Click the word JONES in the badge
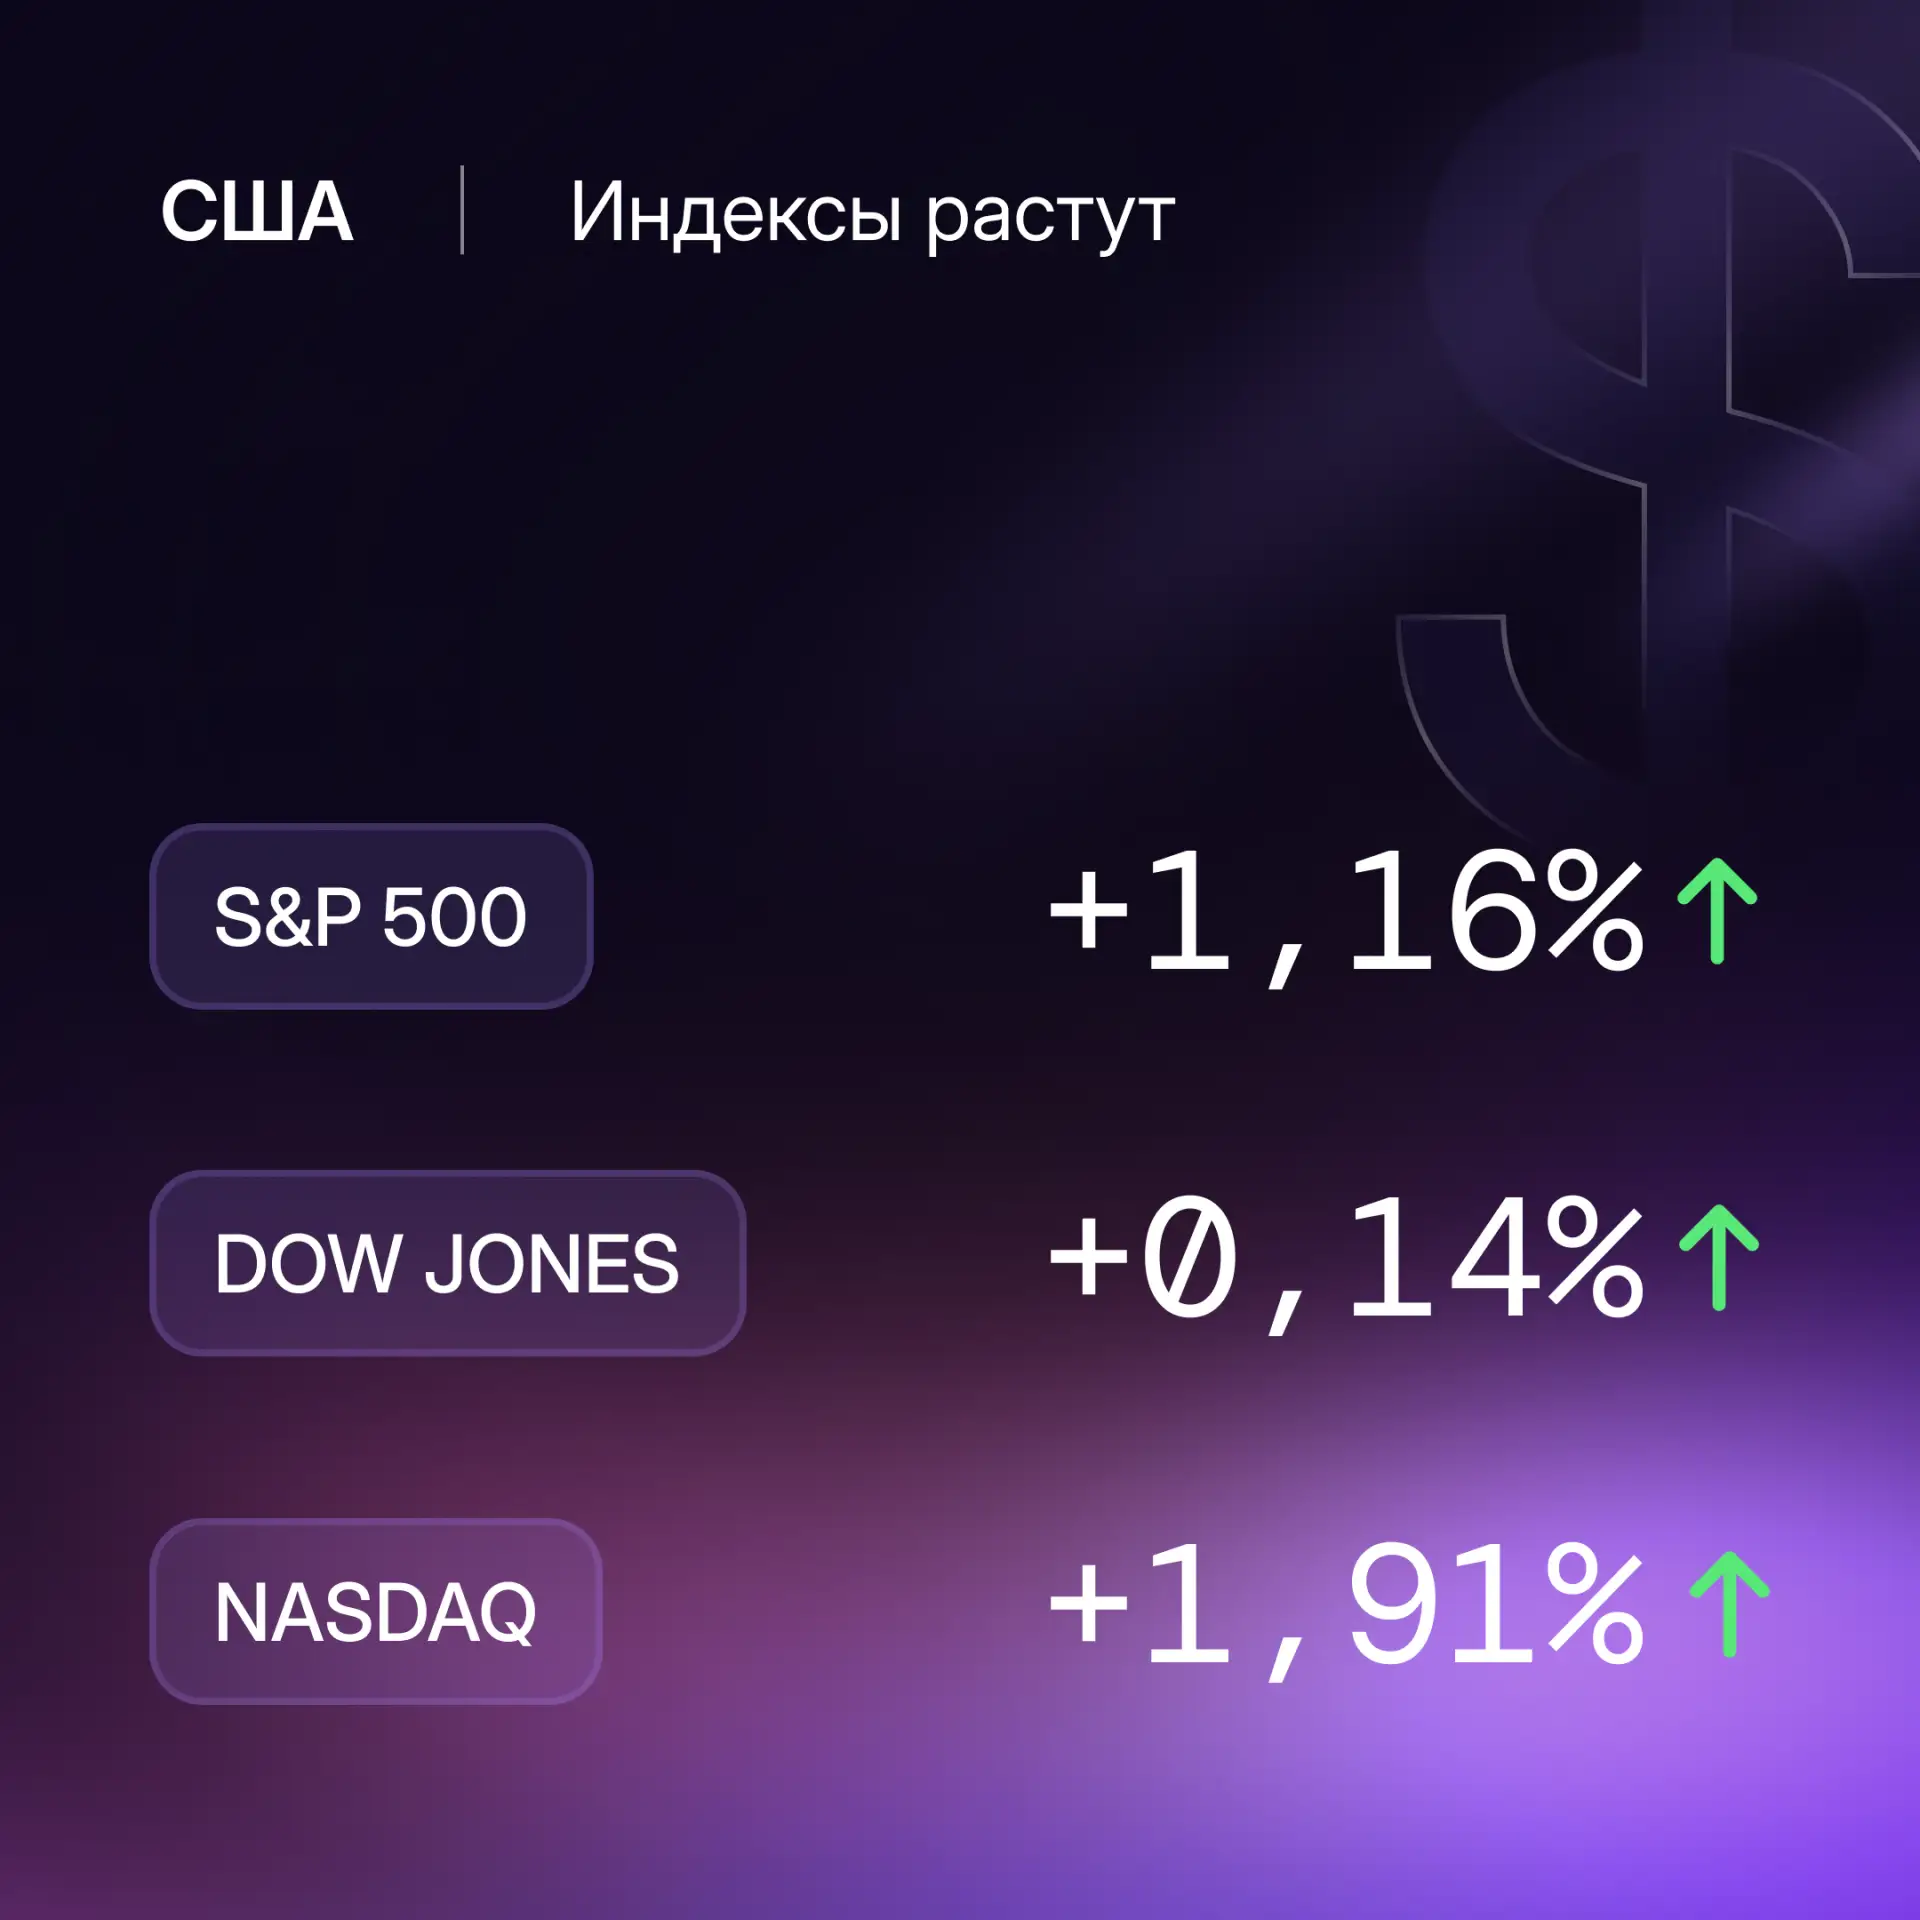This screenshot has width=1920, height=1920. pyautogui.click(x=553, y=1264)
